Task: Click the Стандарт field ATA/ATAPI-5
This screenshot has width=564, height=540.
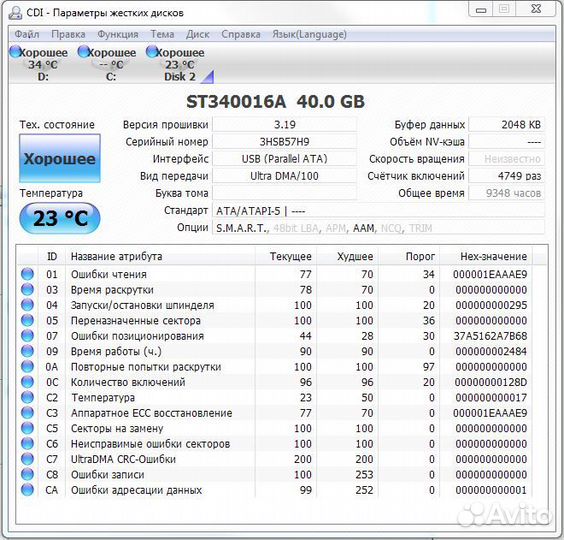Action: click(378, 210)
